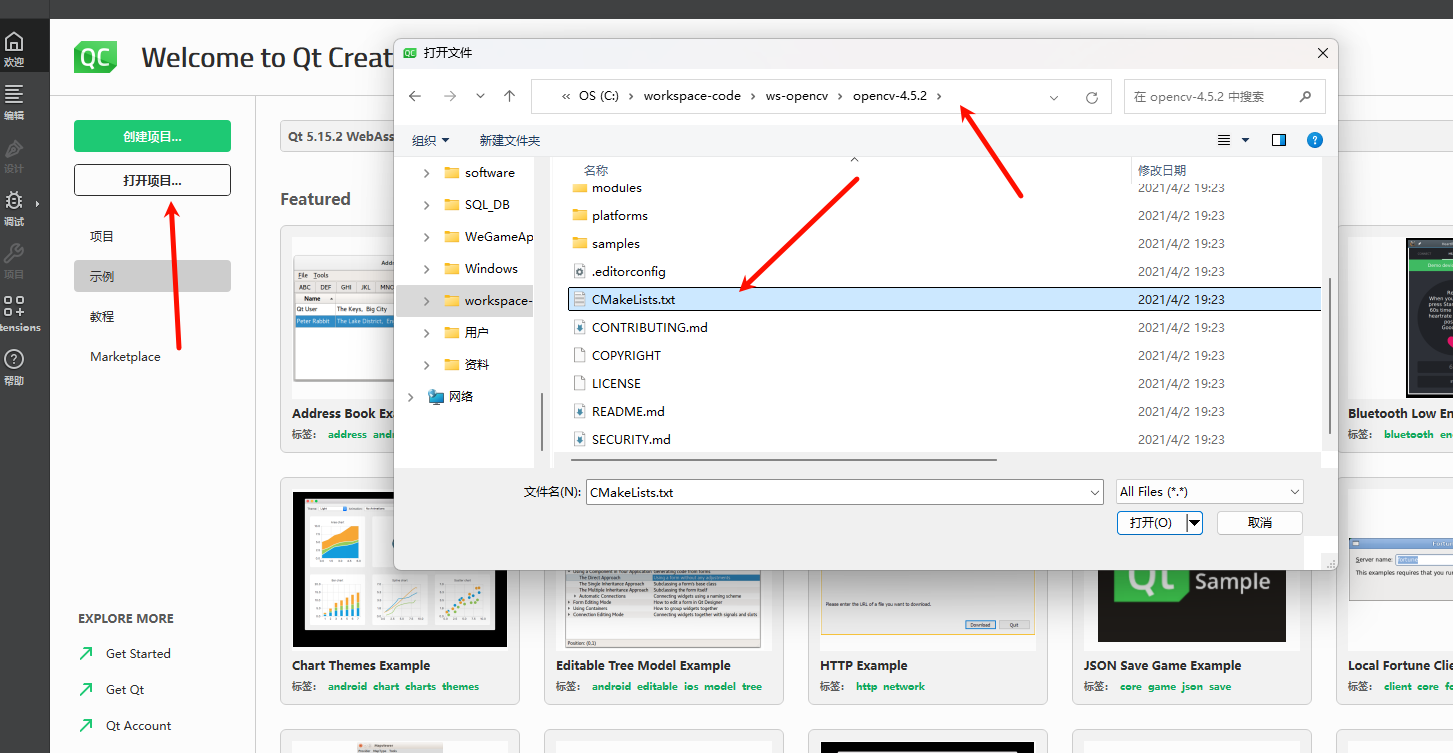1453x753 pixels.
Task: Open file dialog help icon
Action: (1315, 140)
